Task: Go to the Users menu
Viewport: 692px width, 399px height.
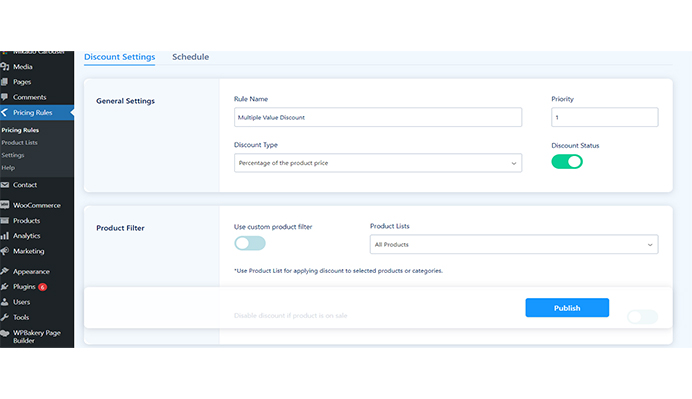Action: coord(21,302)
